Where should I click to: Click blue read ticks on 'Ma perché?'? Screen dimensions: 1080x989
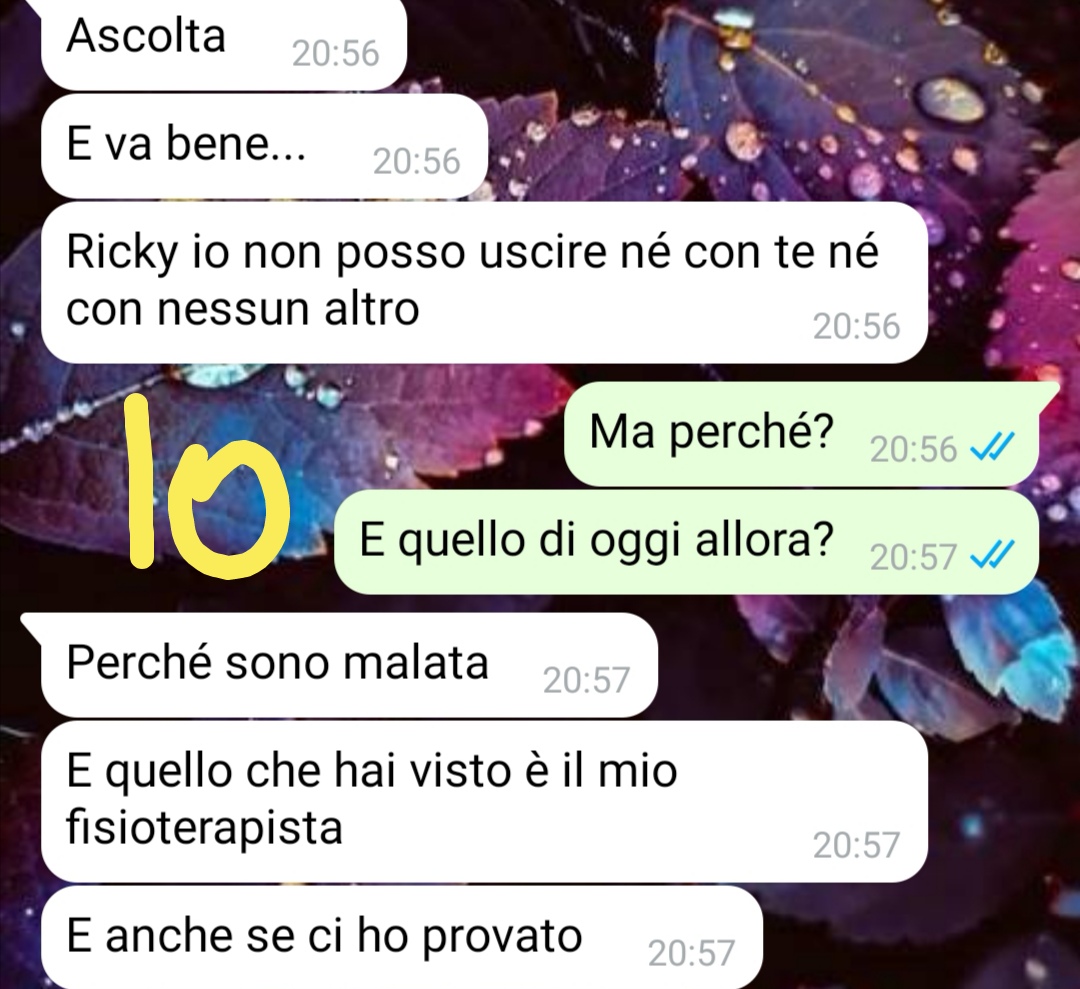click(x=992, y=449)
